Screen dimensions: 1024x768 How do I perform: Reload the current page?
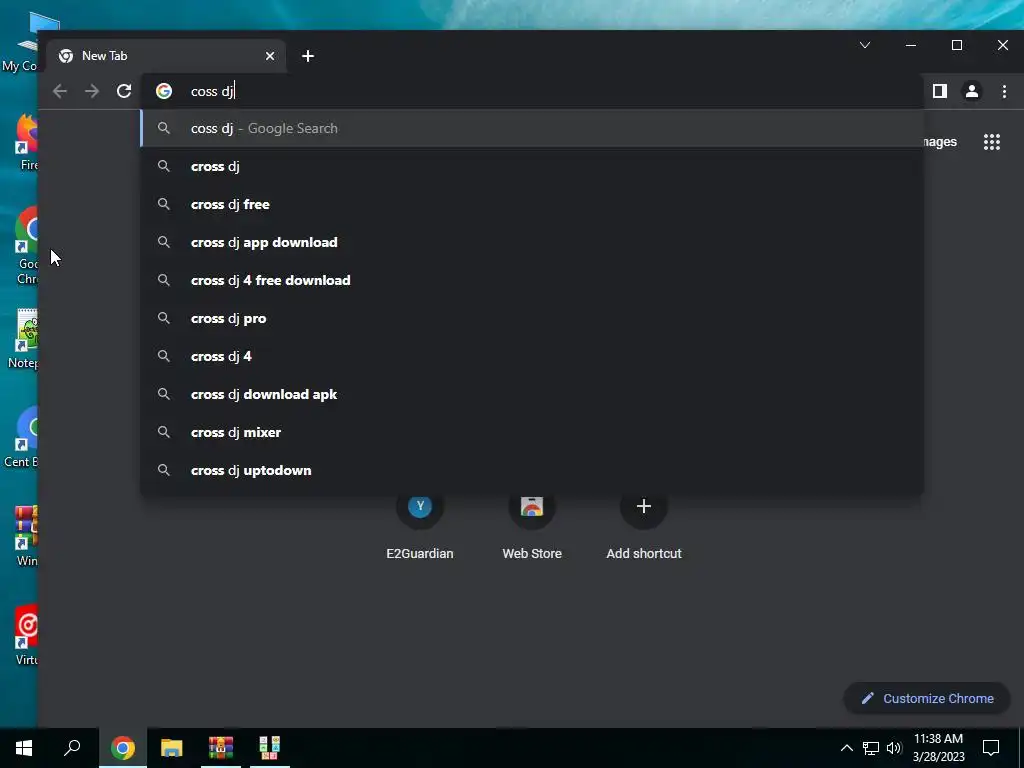click(x=124, y=91)
